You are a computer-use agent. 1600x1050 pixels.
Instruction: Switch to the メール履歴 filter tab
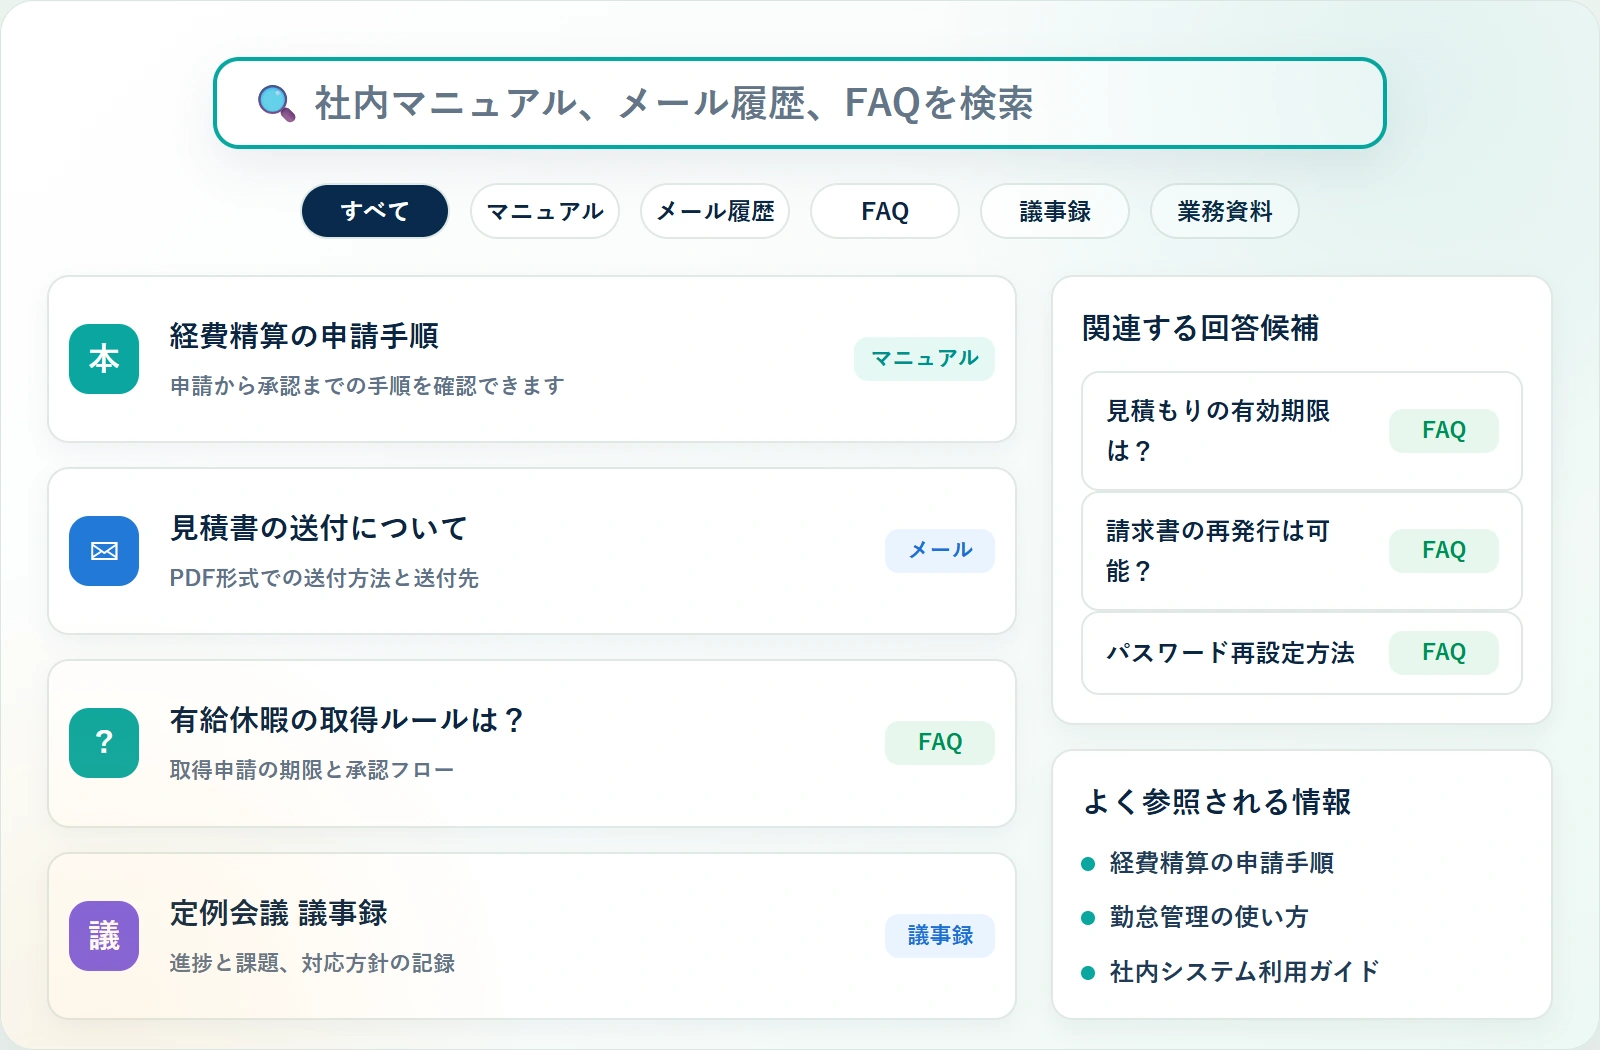(715, 211)
